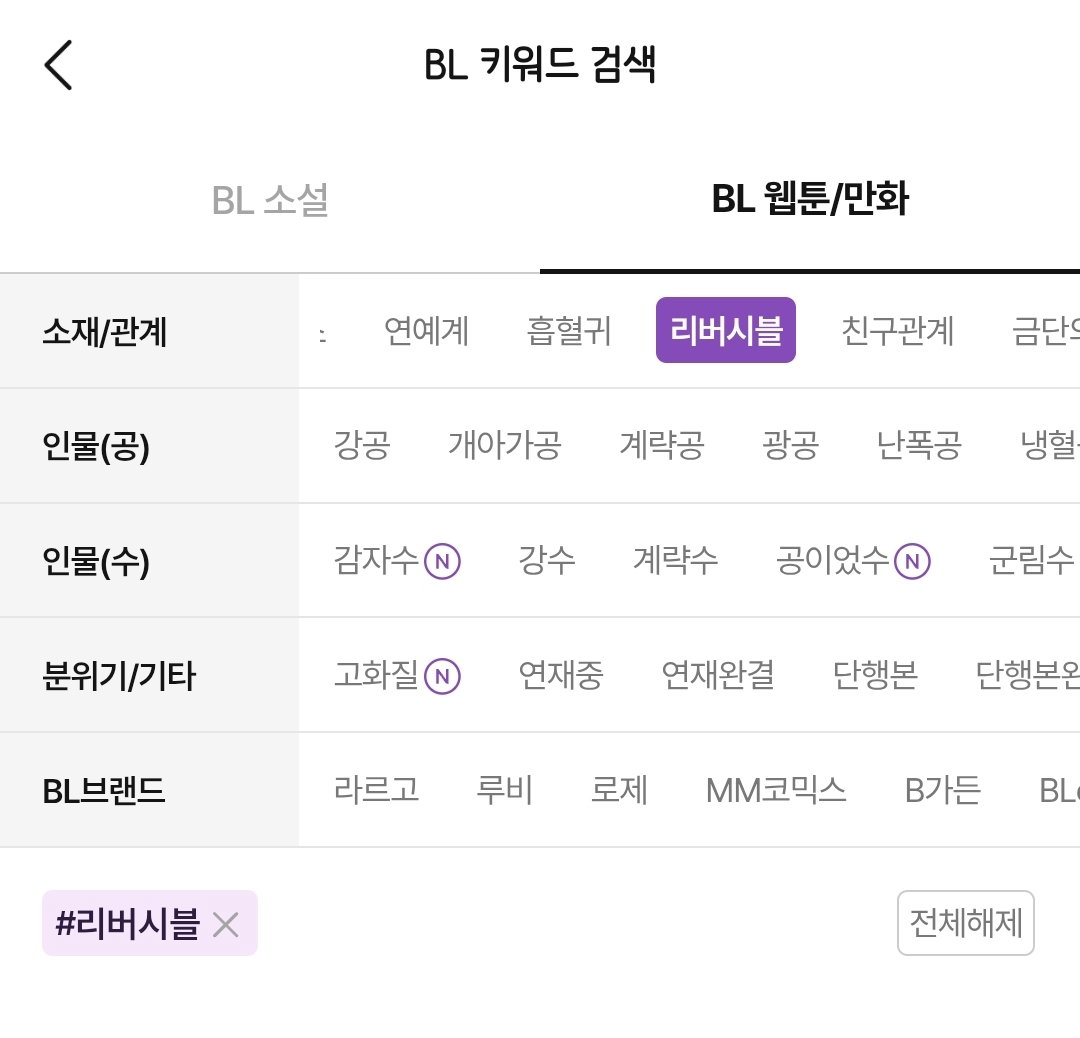Screen dimensions: 1080x1038
Task: Select the 고화질 keyword with N badge
Action: (x=397, y=675)
